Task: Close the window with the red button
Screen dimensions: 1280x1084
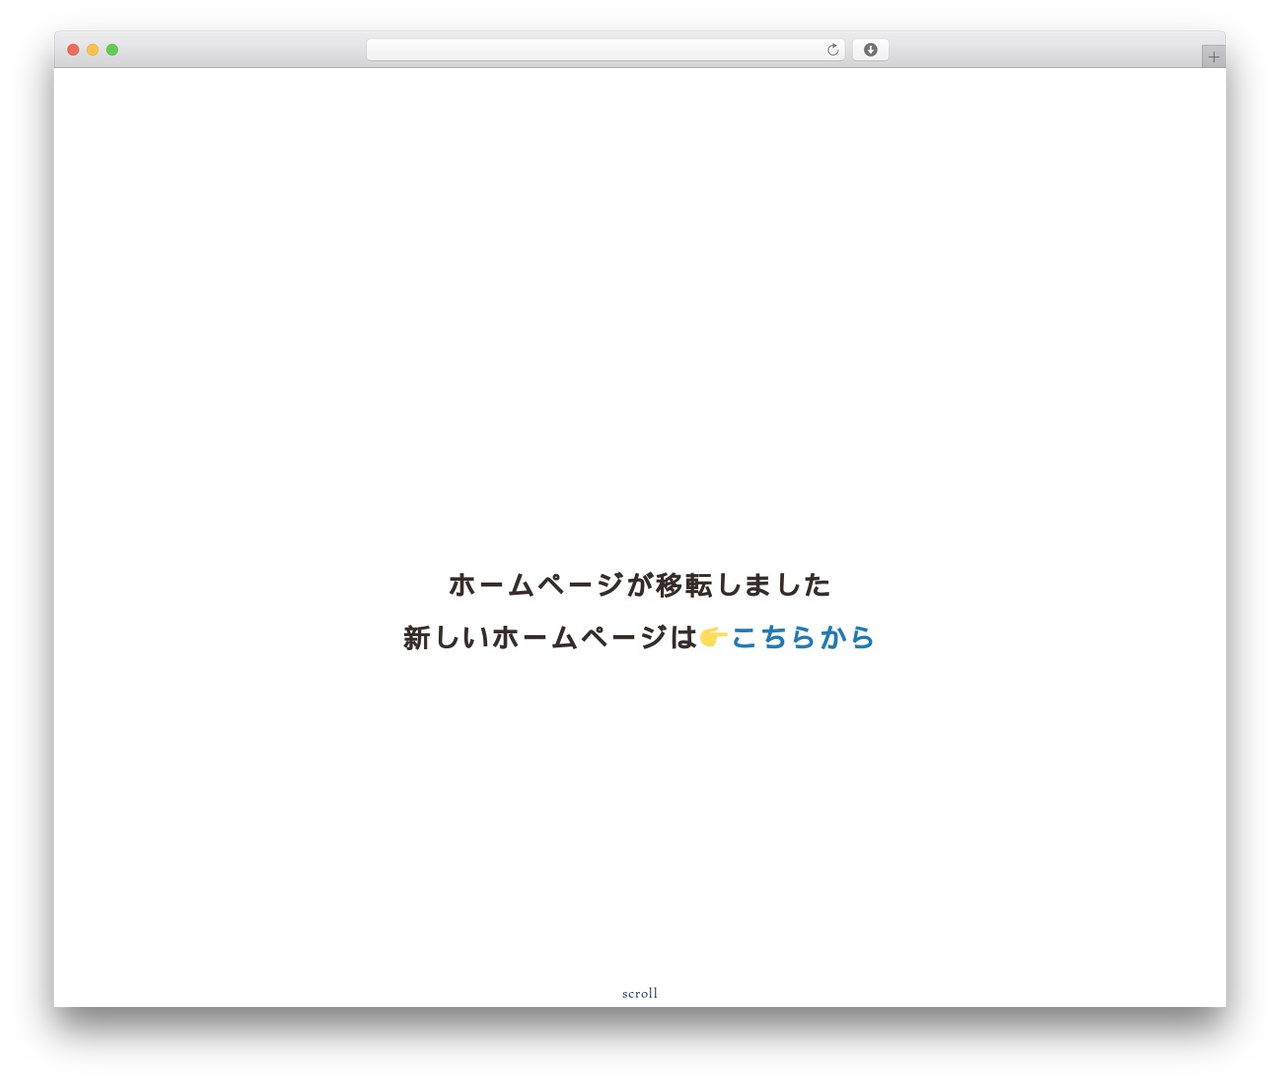Action: click(73, 50)
